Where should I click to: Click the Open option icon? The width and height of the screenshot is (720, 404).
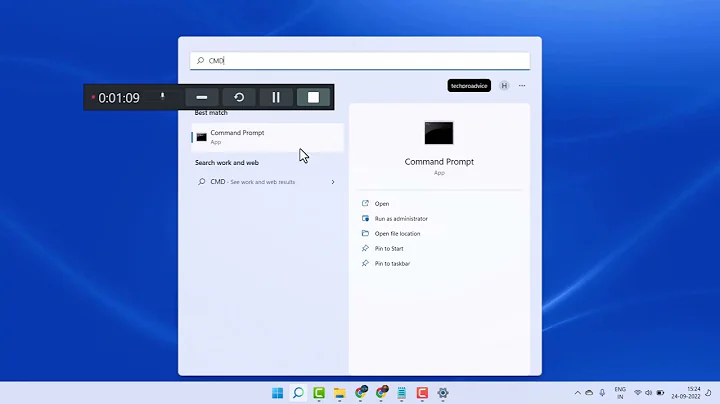[x=365, y=203]
